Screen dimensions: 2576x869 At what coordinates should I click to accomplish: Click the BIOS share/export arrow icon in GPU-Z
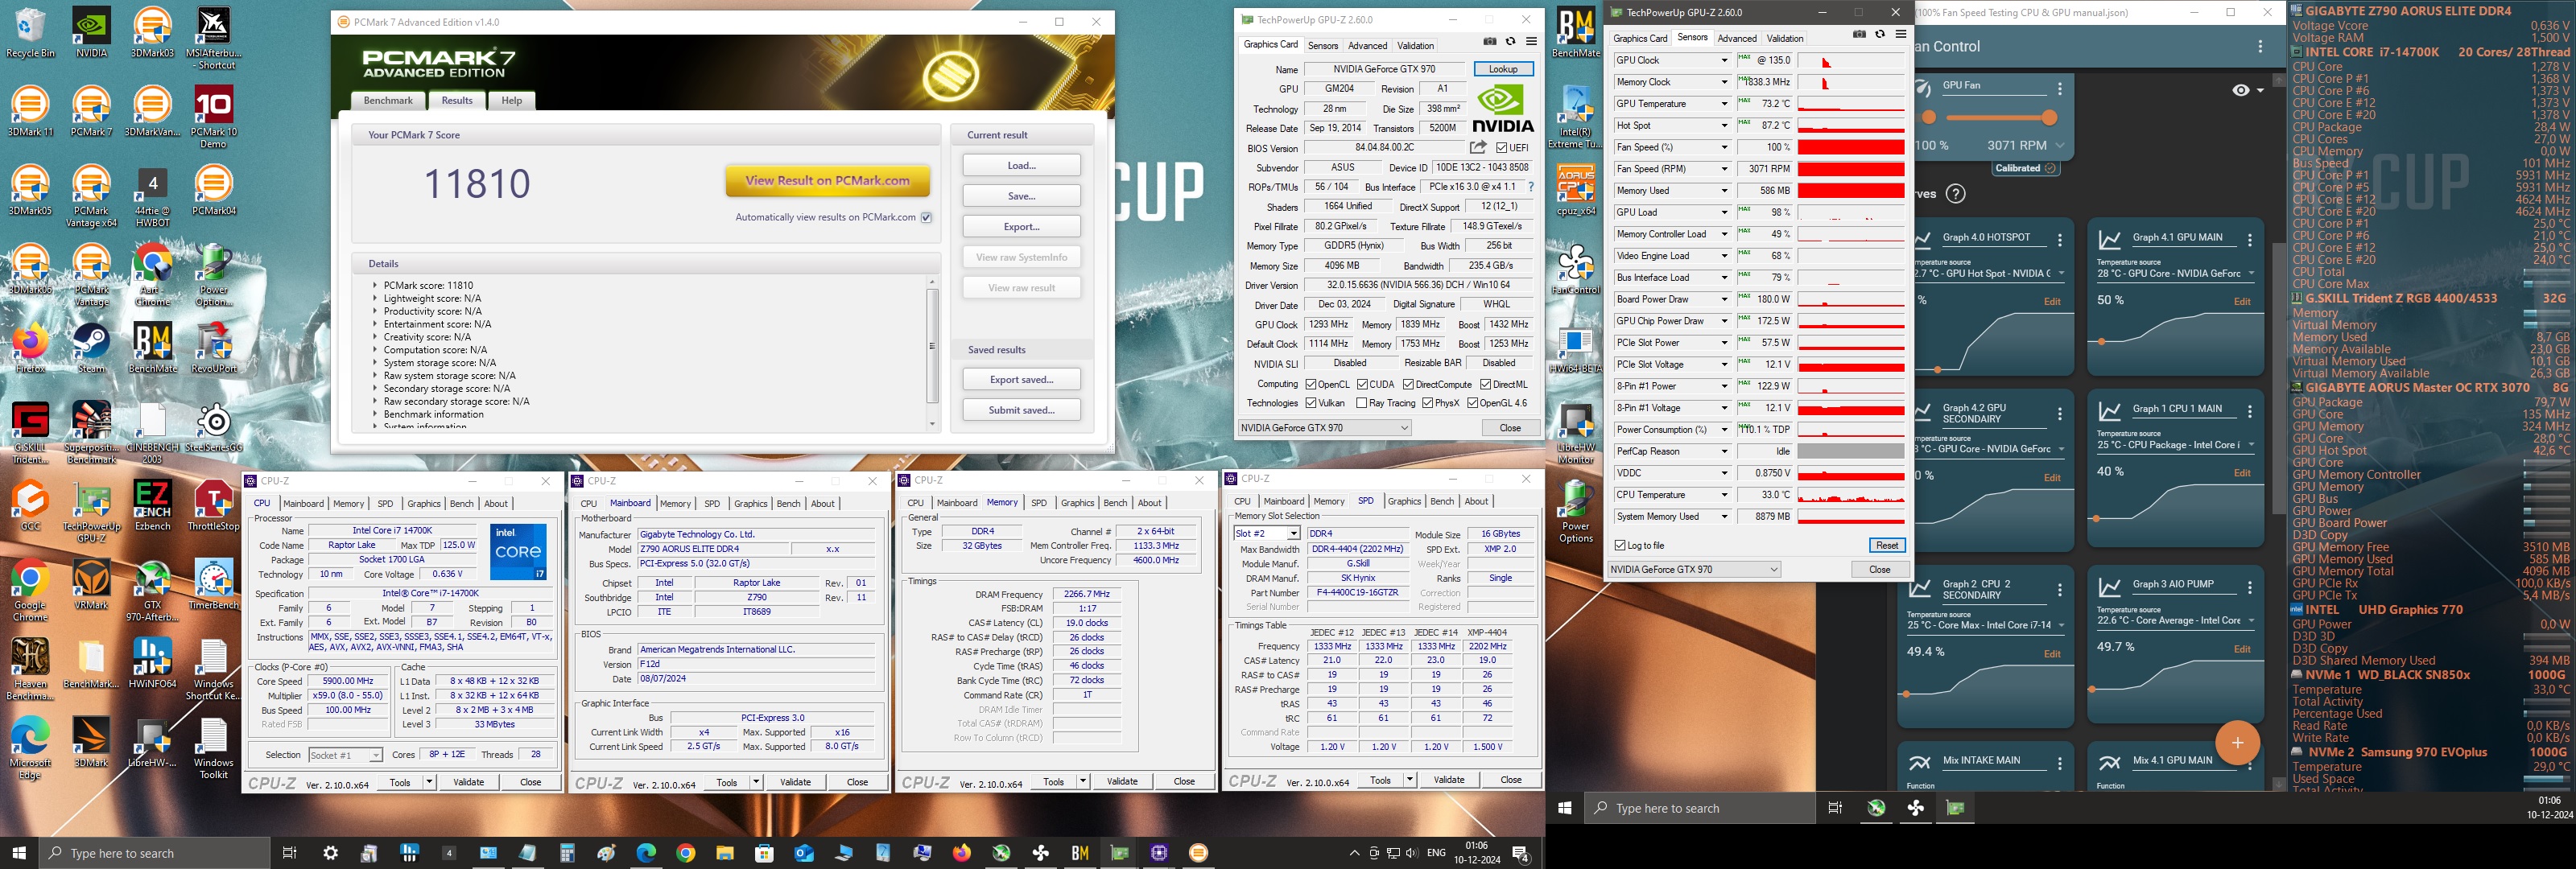1478,148
